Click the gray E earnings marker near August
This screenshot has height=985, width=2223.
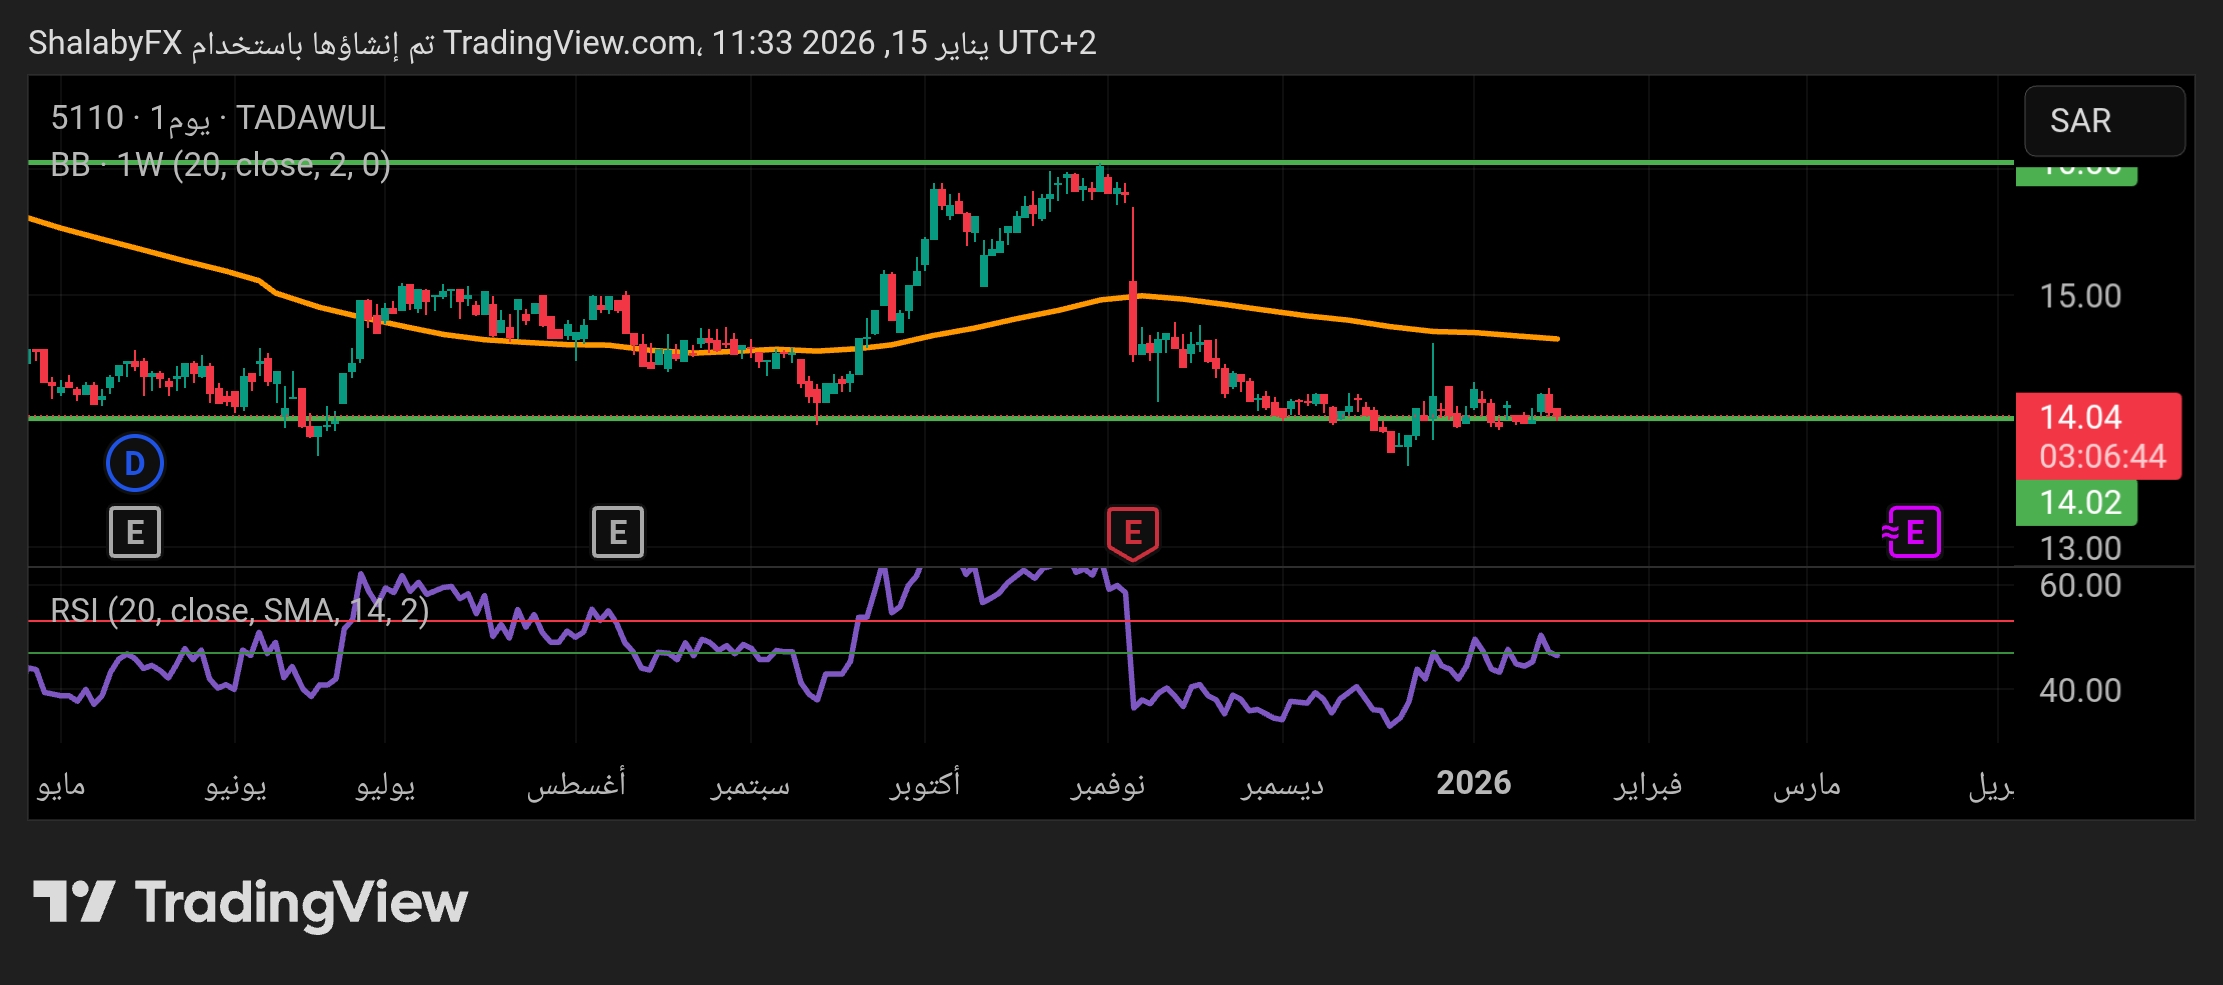pos(617,532)
